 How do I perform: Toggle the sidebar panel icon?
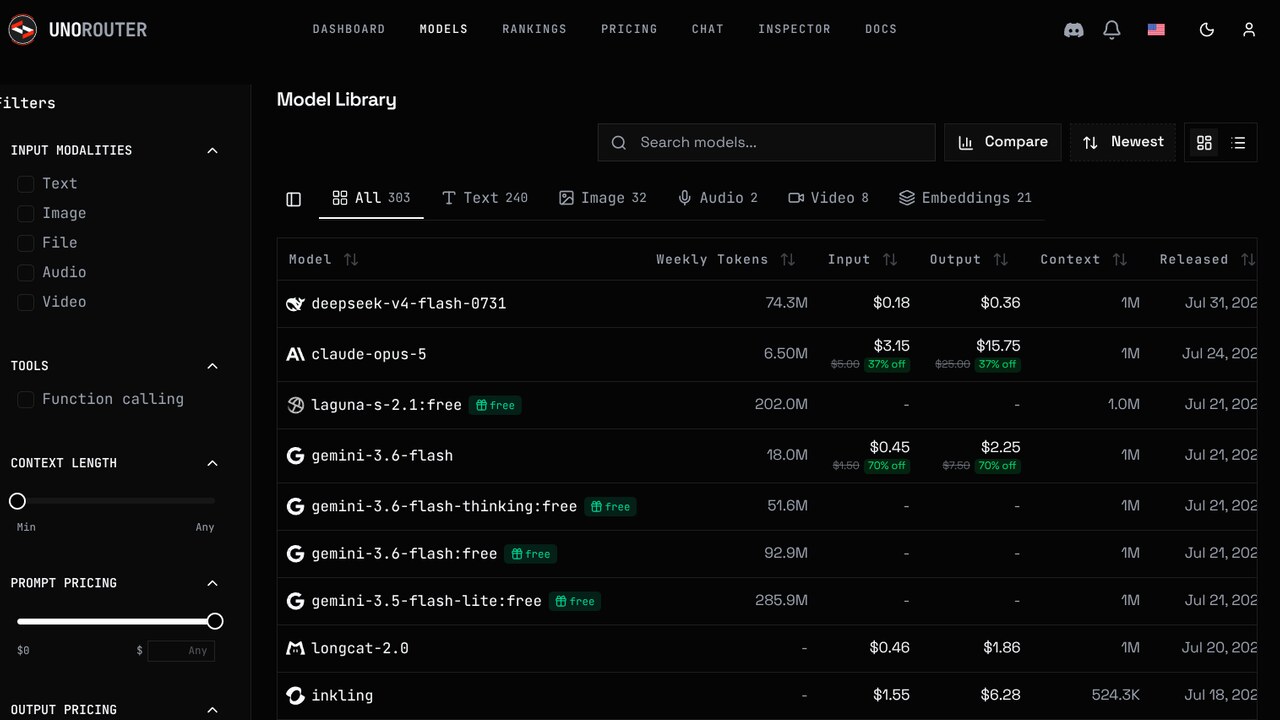[x=294, y=199]
